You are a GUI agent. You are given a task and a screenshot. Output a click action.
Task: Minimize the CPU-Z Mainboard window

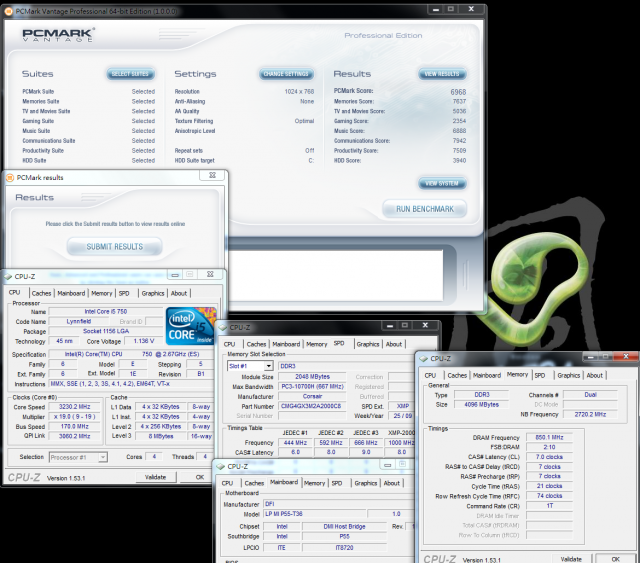click(388, 464)
